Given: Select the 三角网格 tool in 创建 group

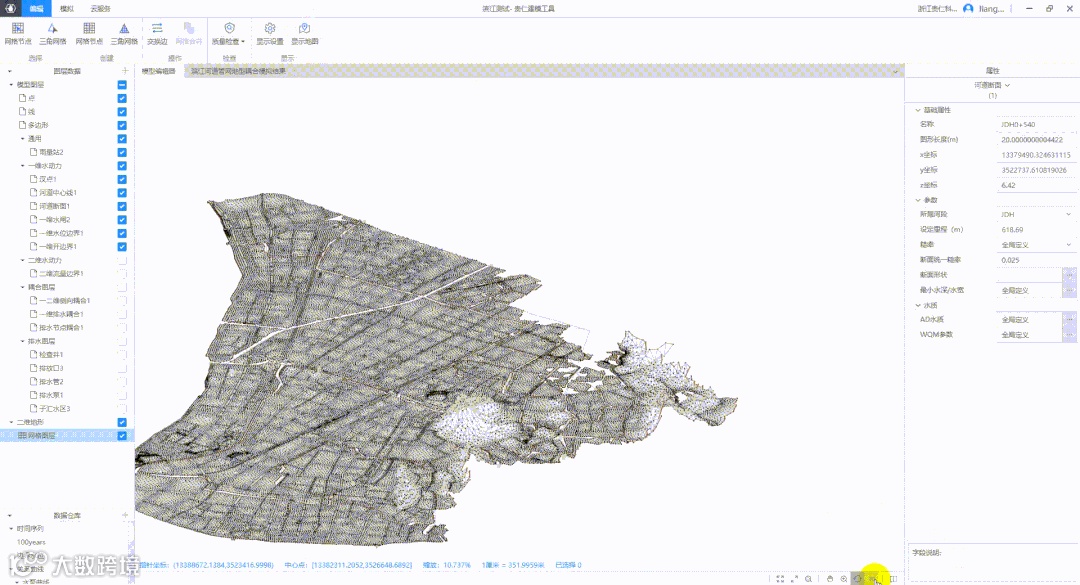Looking at the screenshot, I should 124,29.
